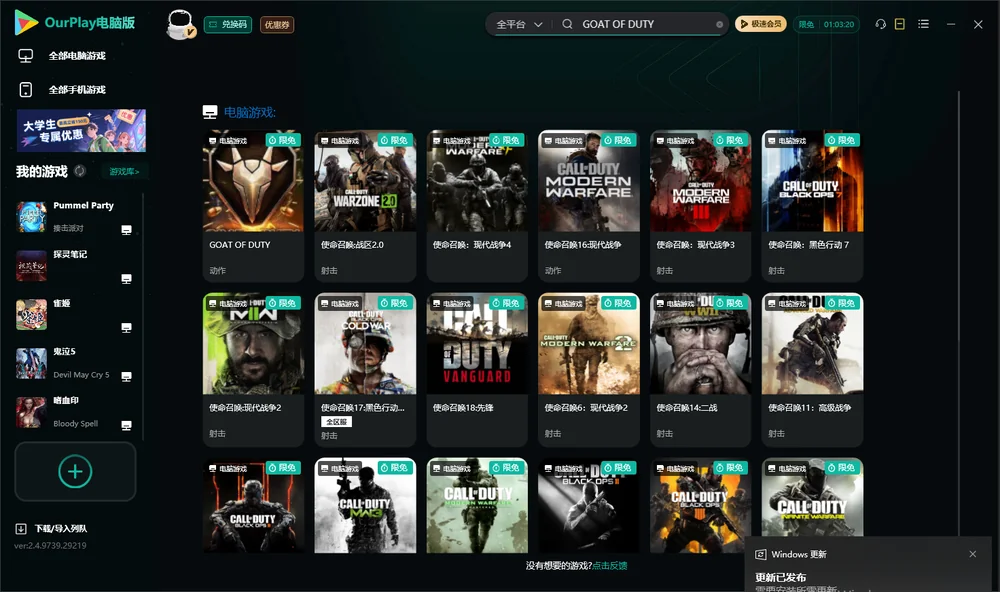Open the GOAT OF DUTY game card

coord(253,205)
